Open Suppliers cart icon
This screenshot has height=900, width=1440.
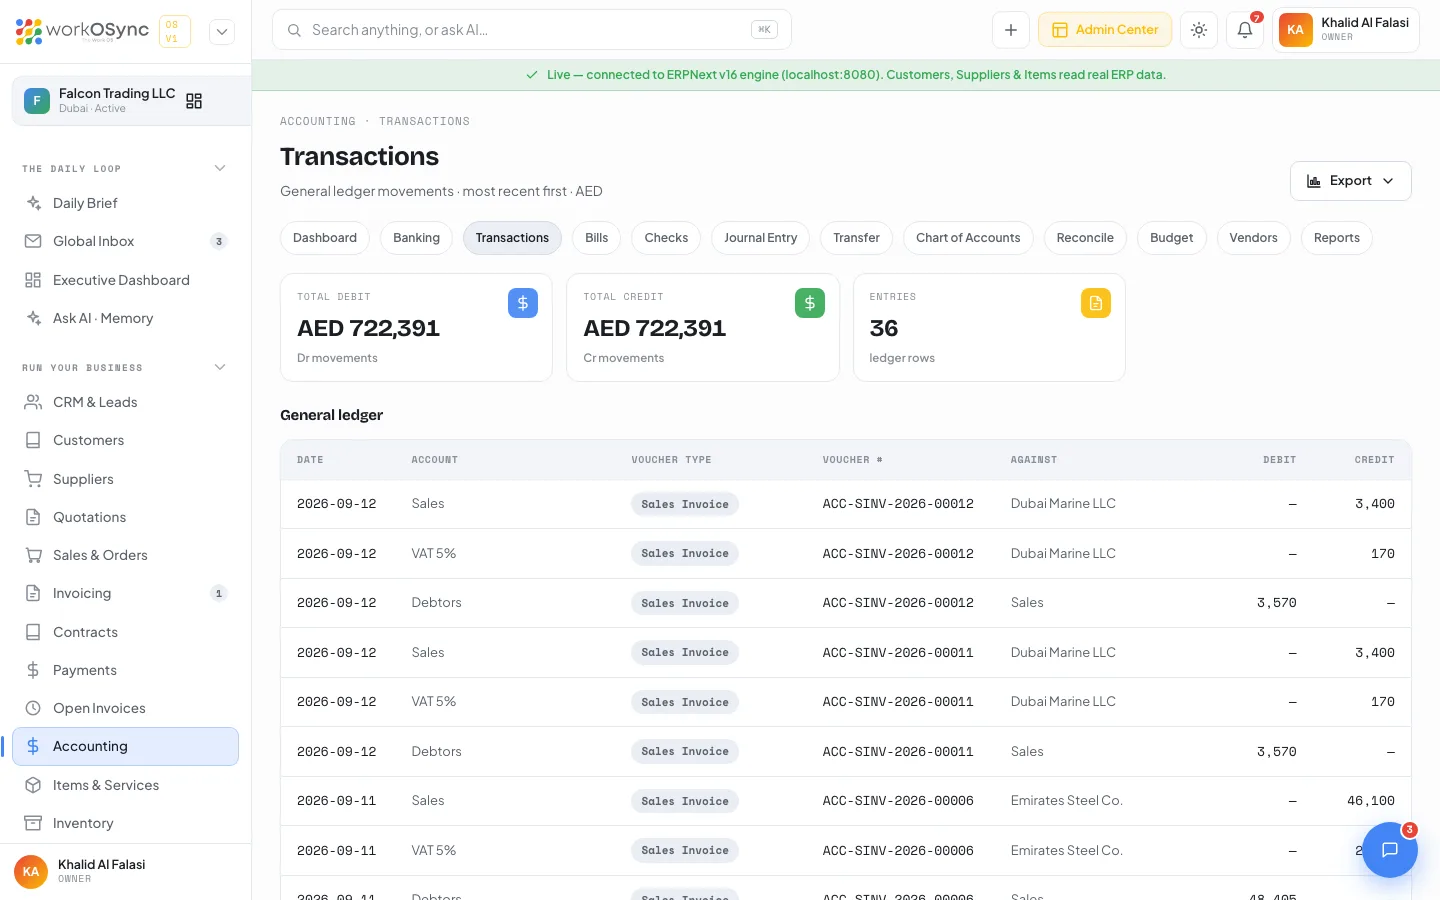point(33,479)
